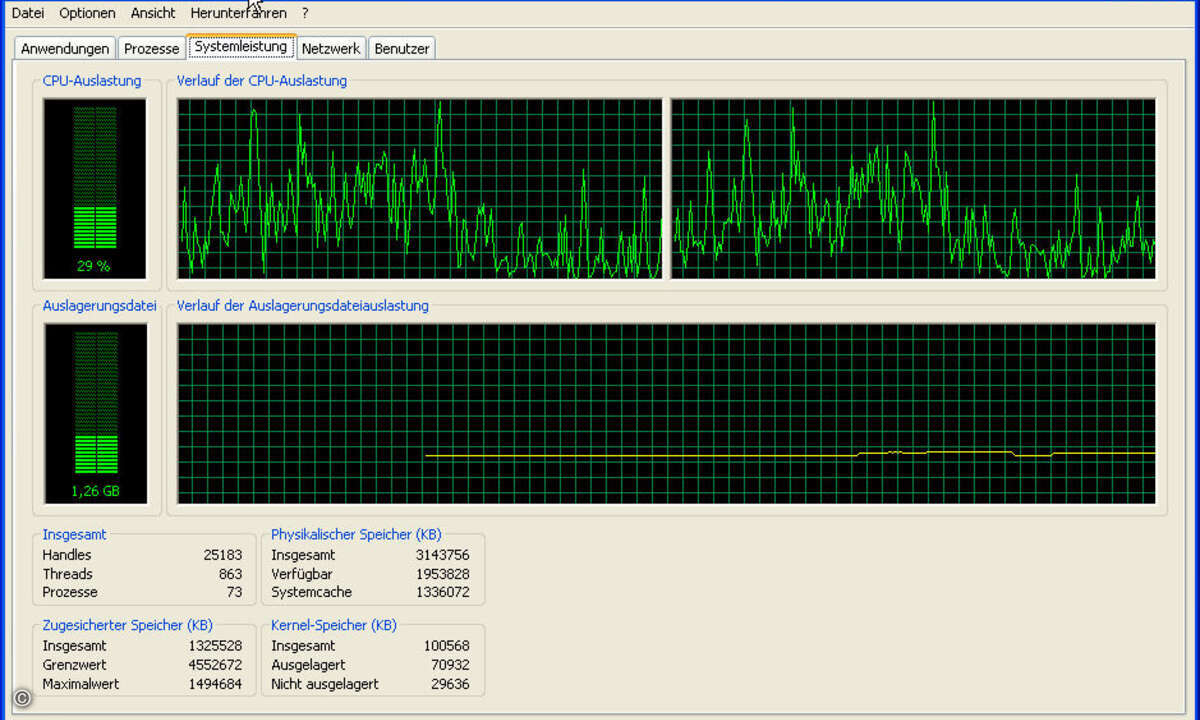The height and width of the screenshot is (720, 1200).
Task: Click the Auslagerungsdatei meter showing 1,26 GB
Action: [x=95, y=413]
